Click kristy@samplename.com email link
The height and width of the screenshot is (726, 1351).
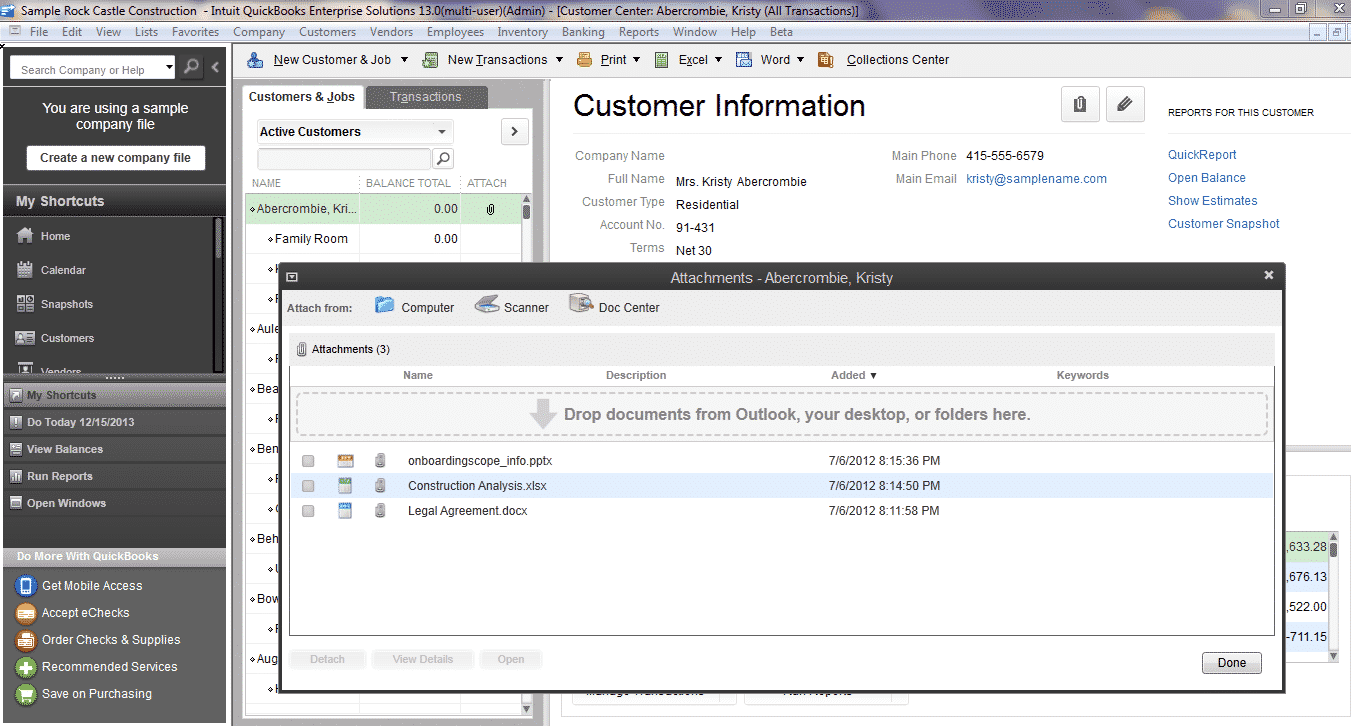point(1036,179)
